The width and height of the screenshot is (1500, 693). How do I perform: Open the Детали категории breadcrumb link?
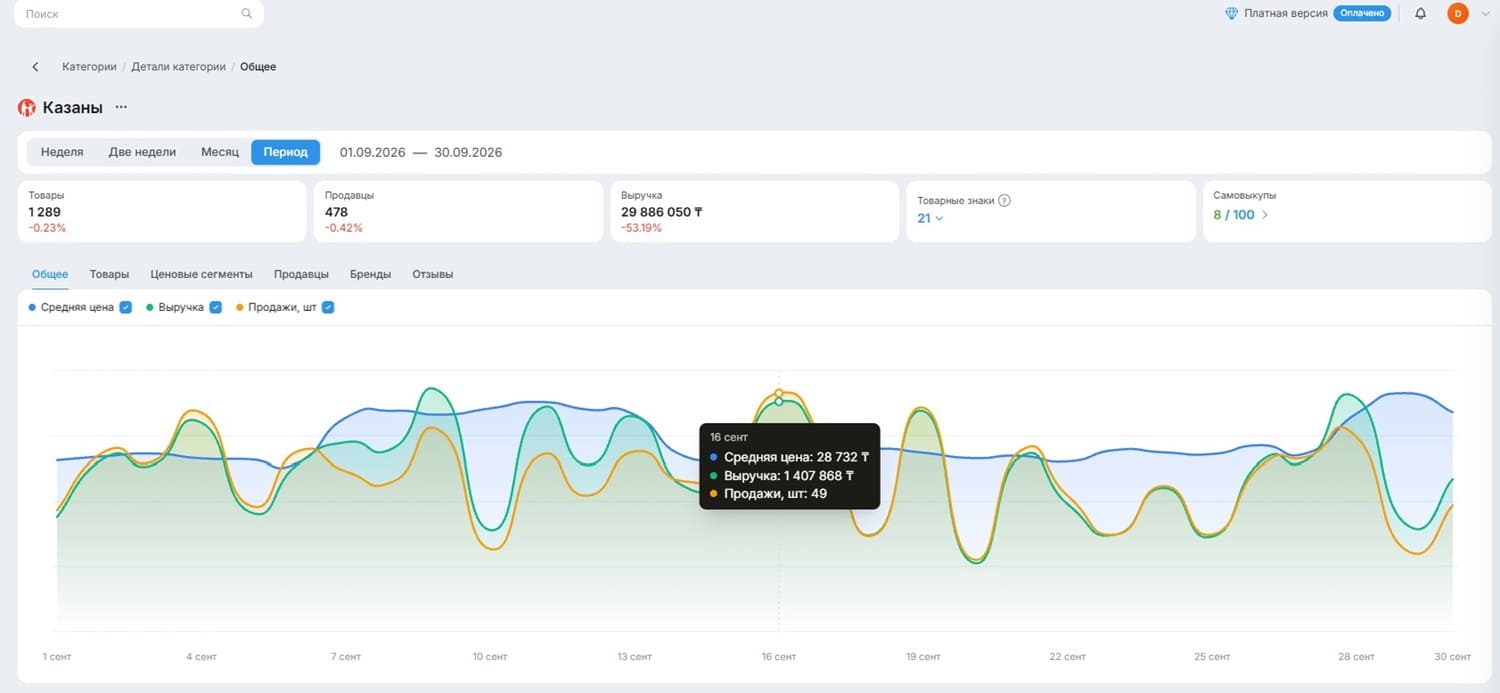click(x=178, y=67)
